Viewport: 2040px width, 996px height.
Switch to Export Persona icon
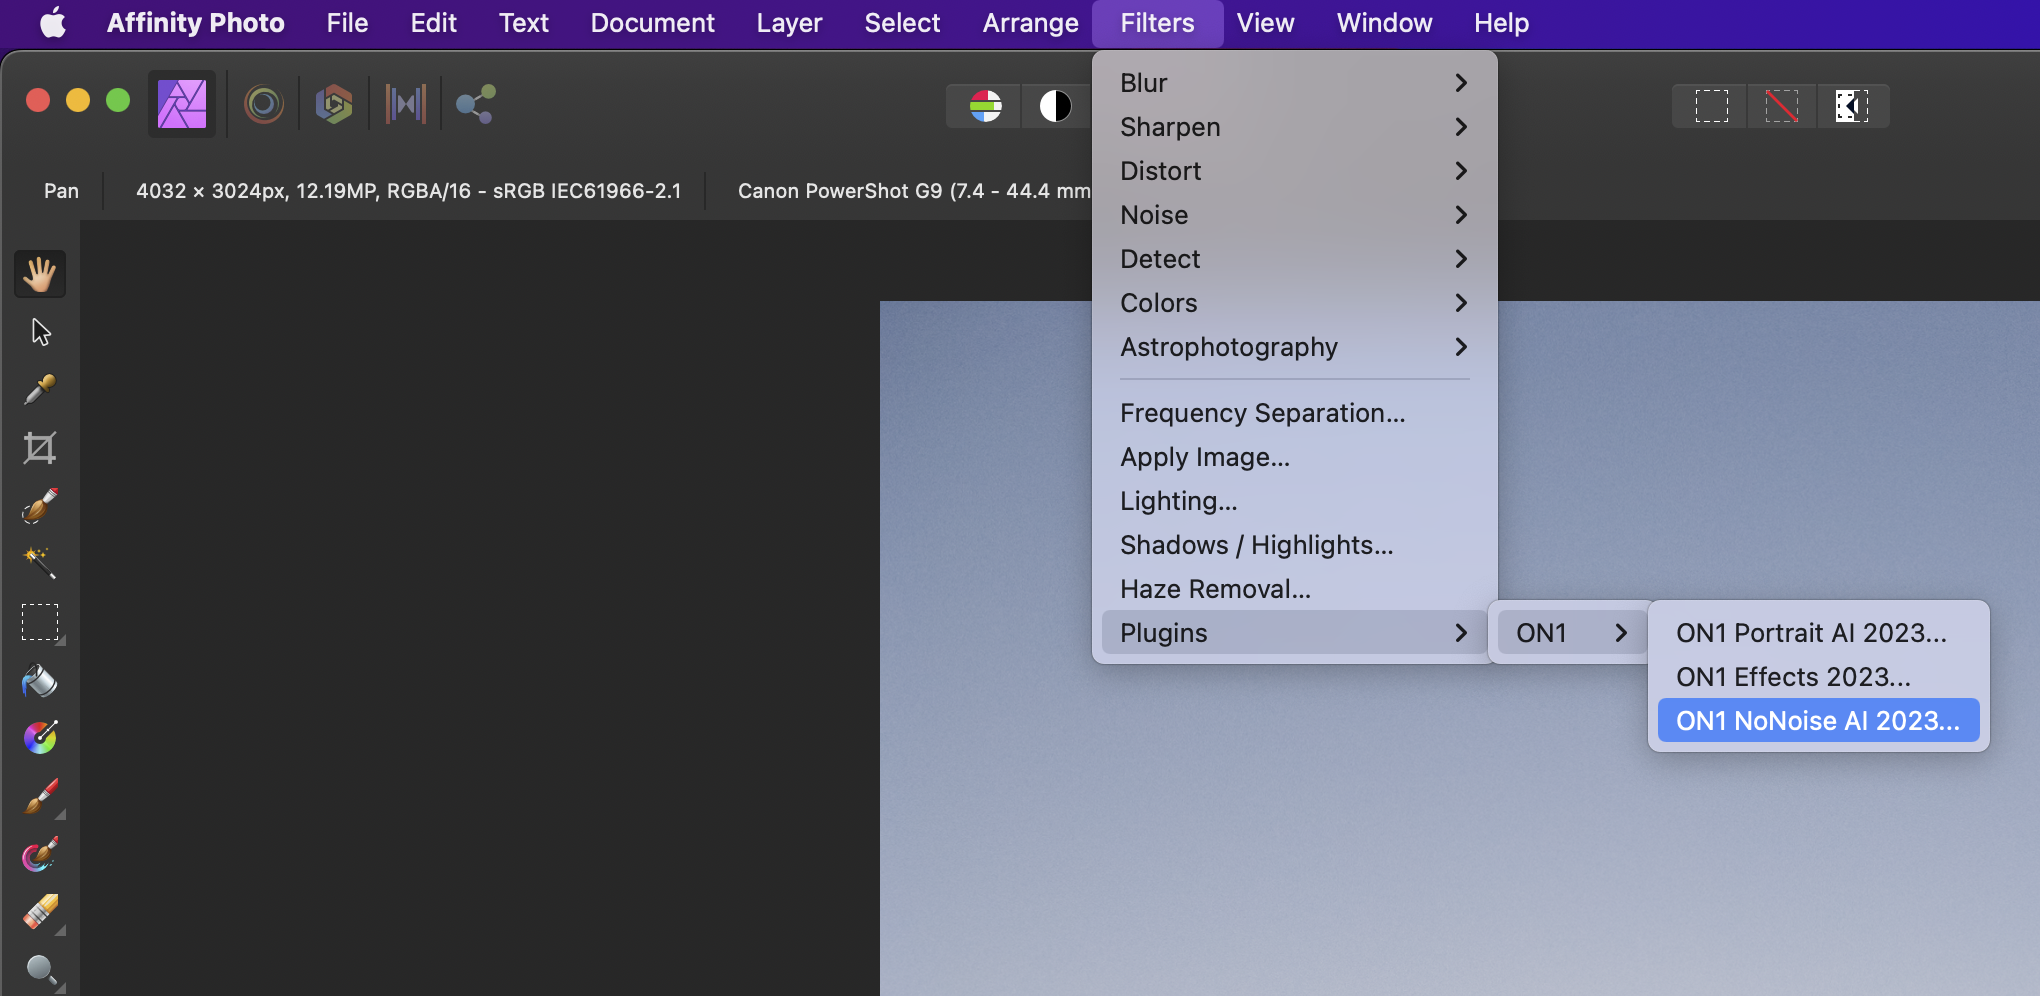(476, 104)
